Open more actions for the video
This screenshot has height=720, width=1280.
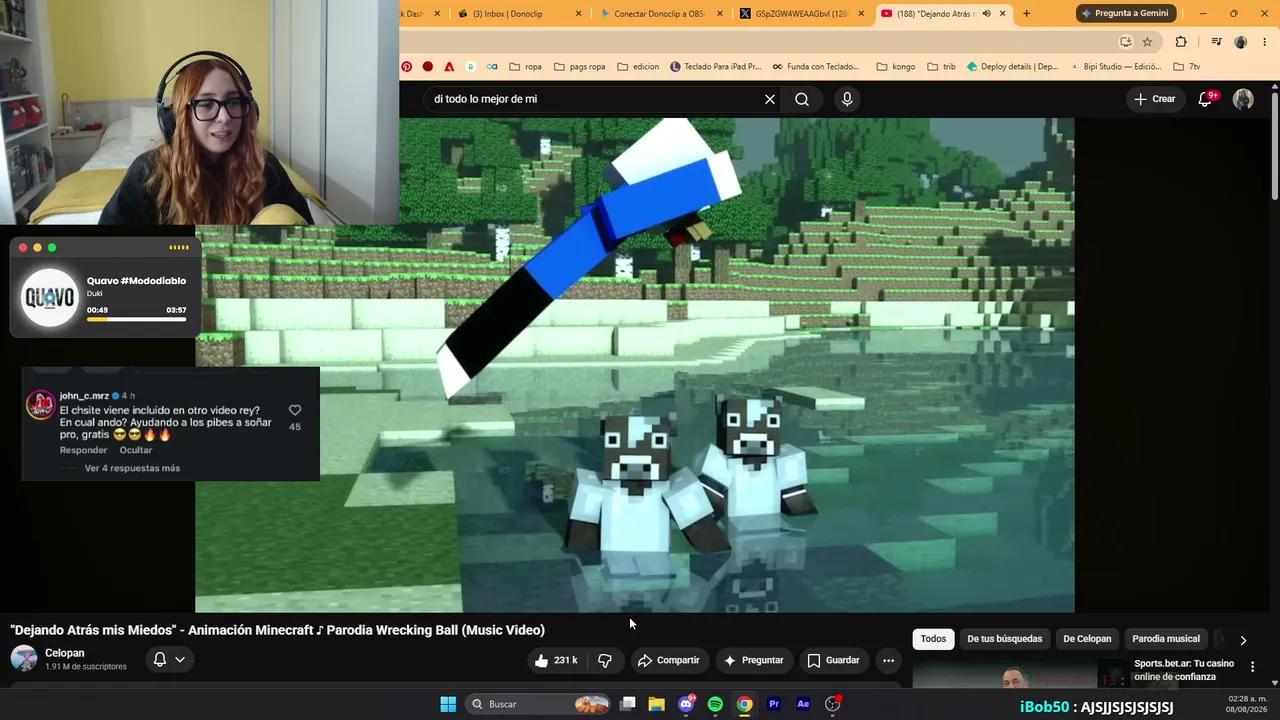tap(888, 660)
